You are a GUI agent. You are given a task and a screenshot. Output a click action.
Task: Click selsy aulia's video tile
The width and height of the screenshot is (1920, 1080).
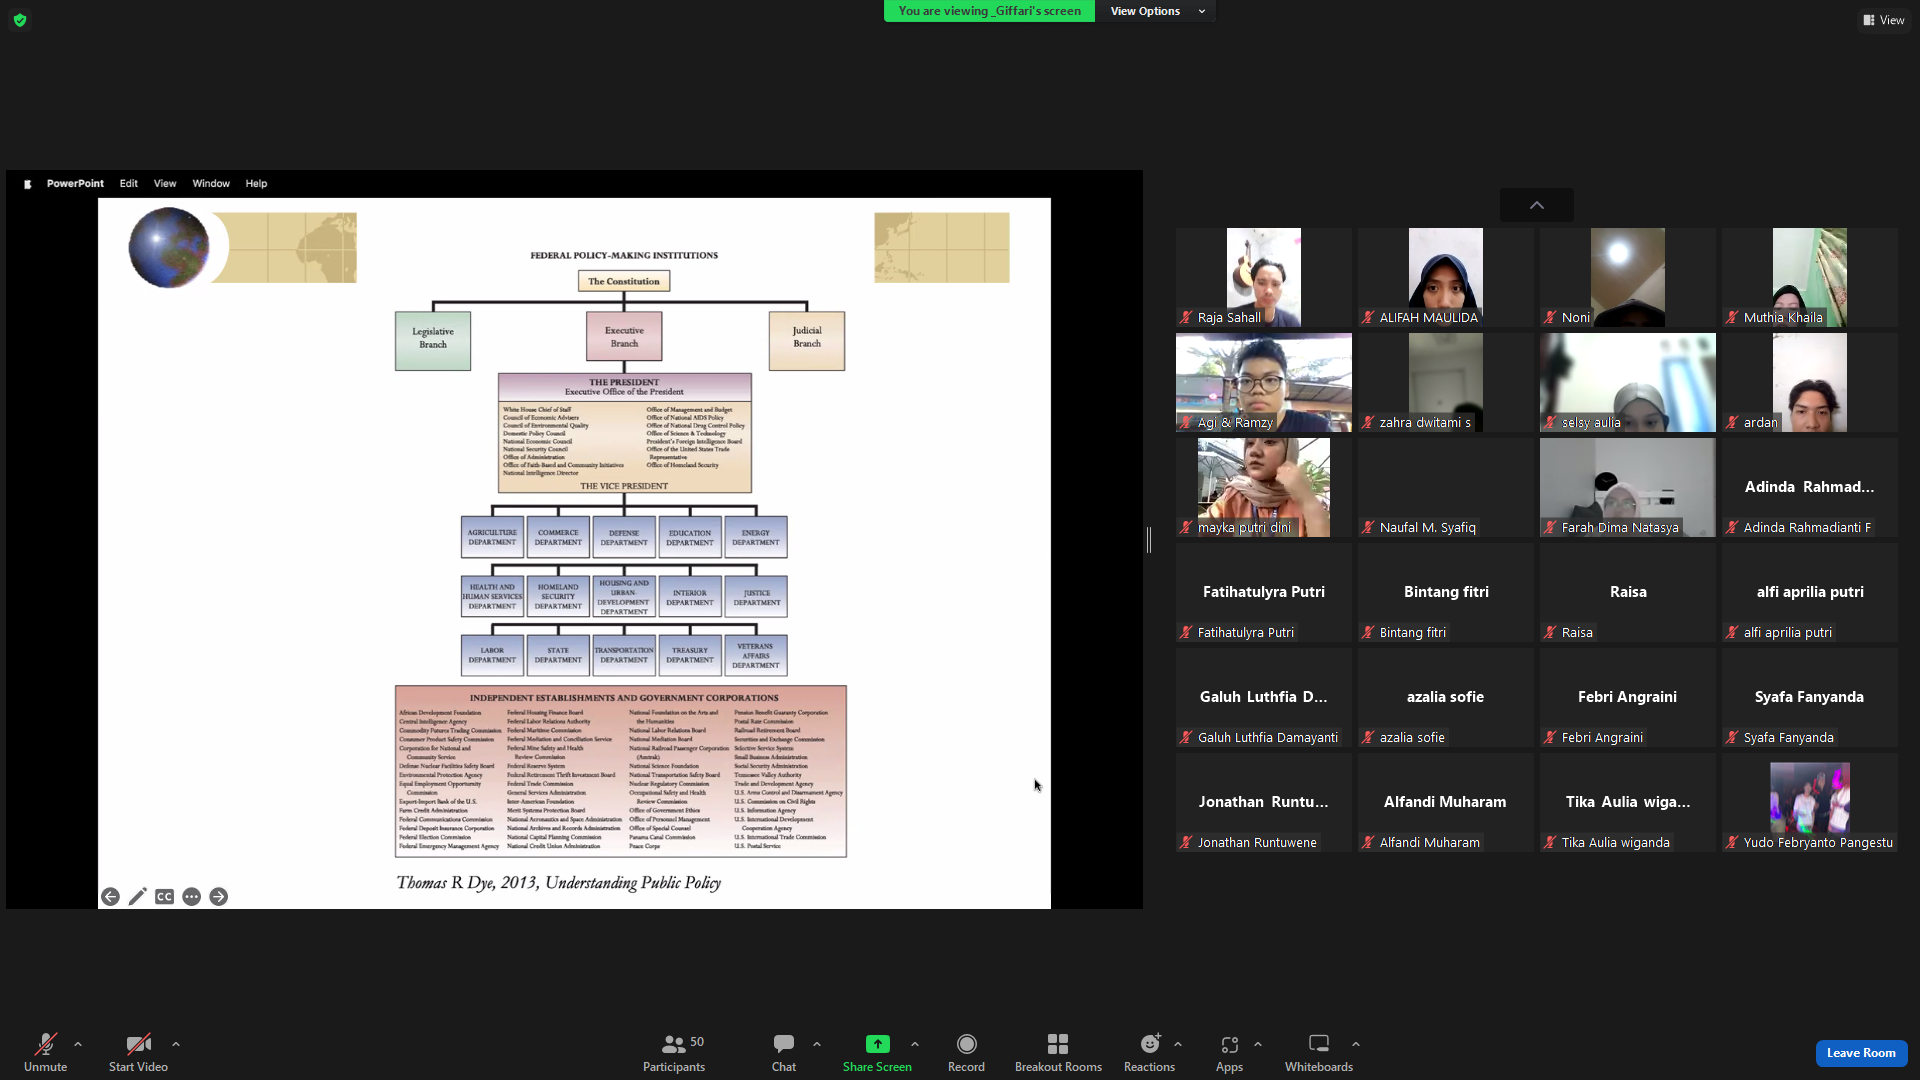pos(1628,383)
